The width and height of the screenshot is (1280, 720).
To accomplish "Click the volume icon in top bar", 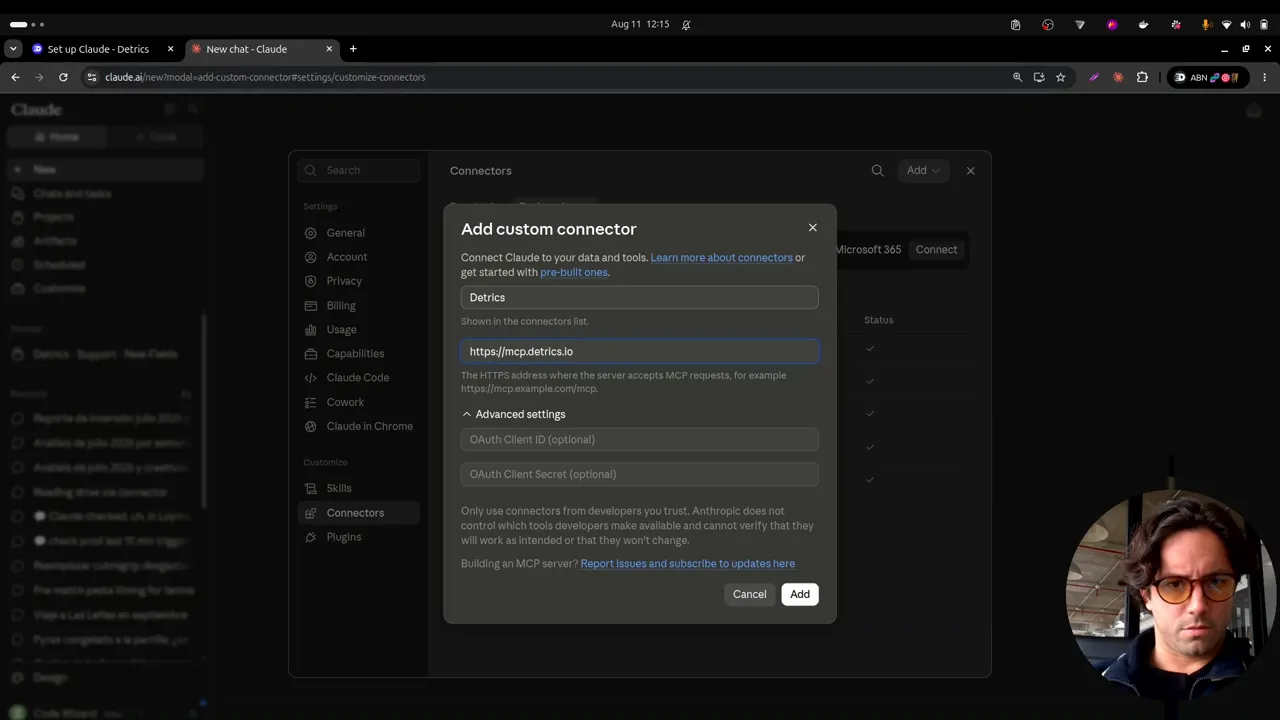I will [x=1245, y=24].
